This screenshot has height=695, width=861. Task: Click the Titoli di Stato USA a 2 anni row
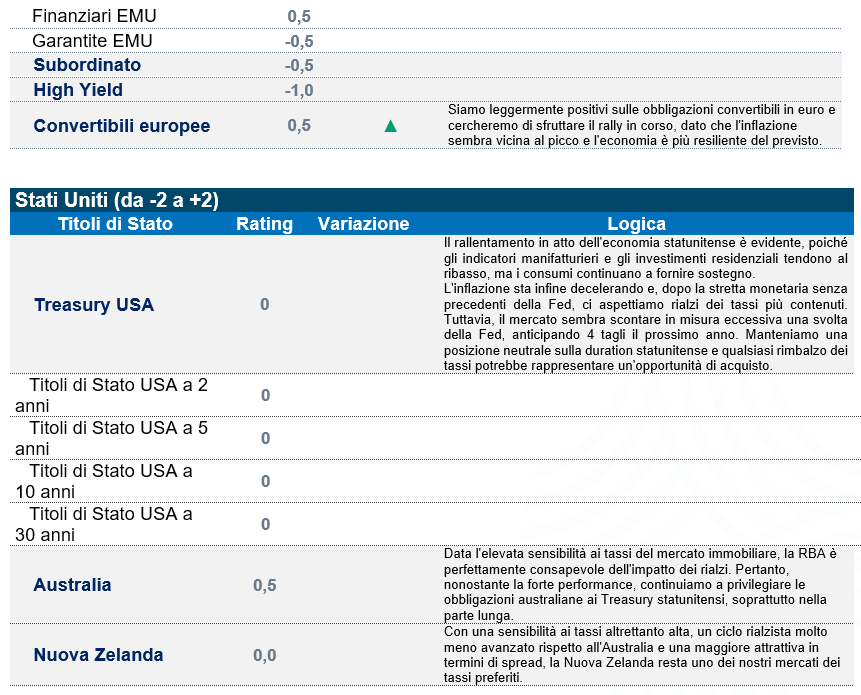(111, 395)
